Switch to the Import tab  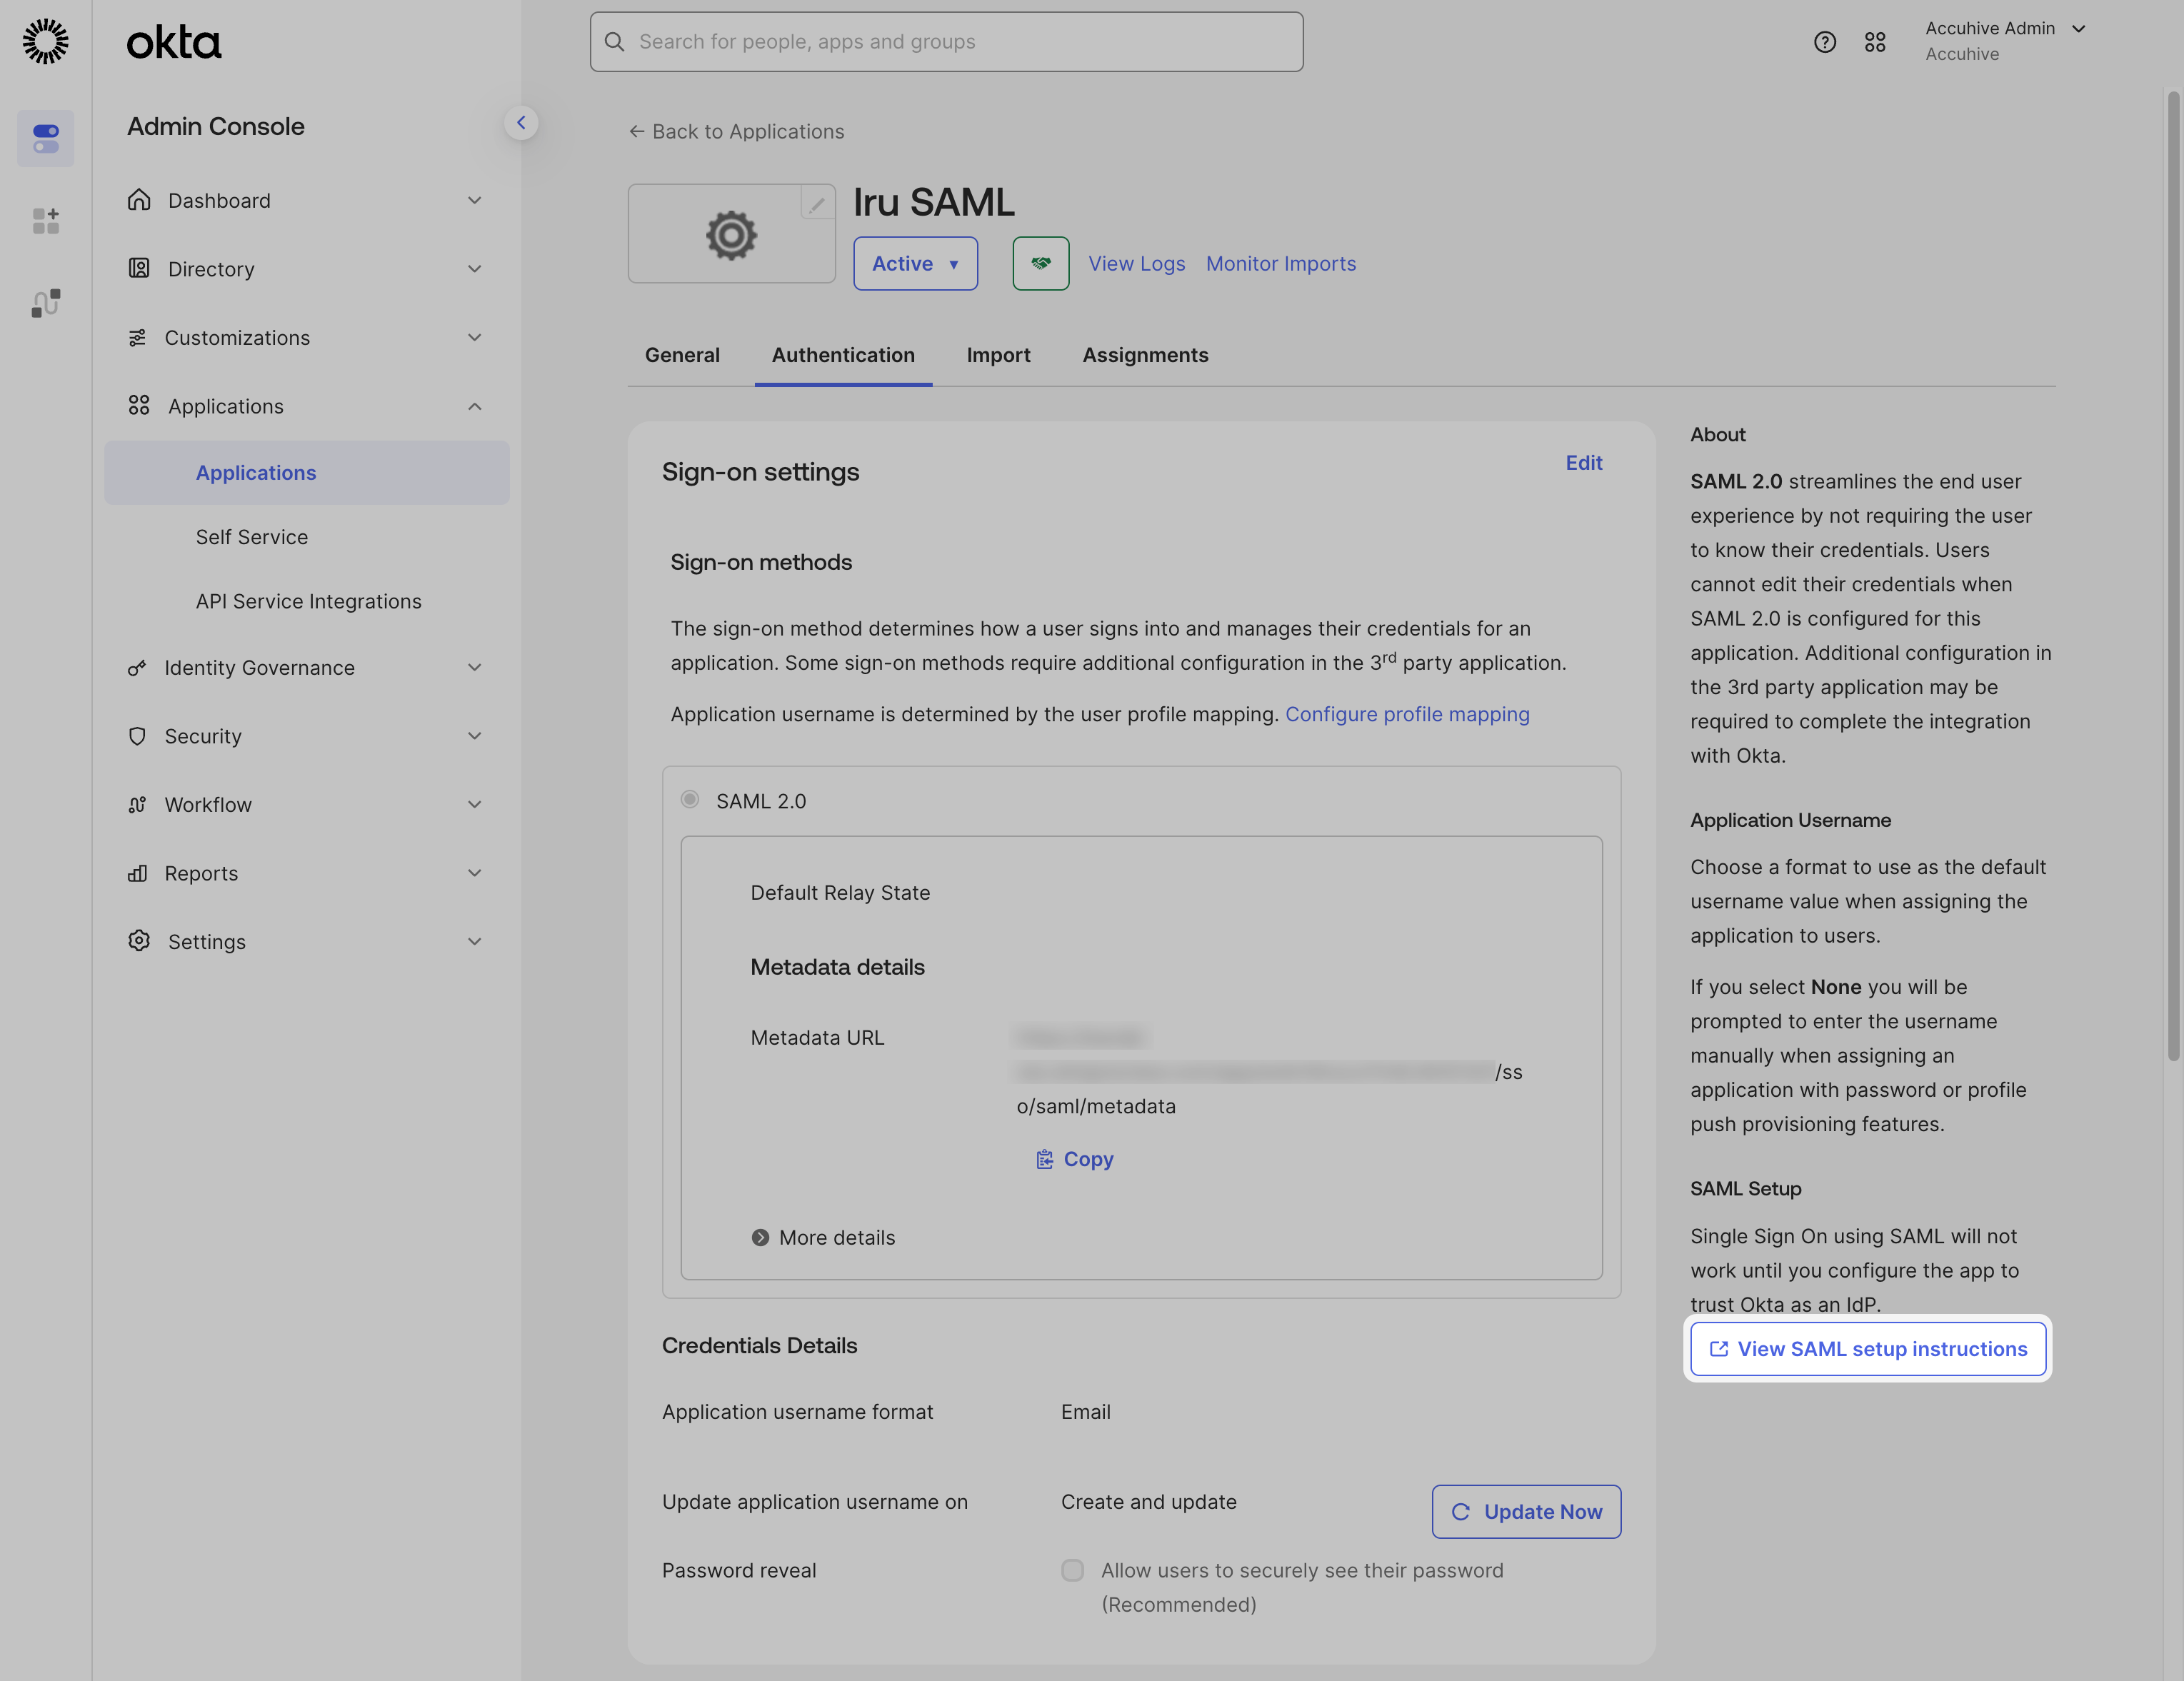(x=998, y=355)
